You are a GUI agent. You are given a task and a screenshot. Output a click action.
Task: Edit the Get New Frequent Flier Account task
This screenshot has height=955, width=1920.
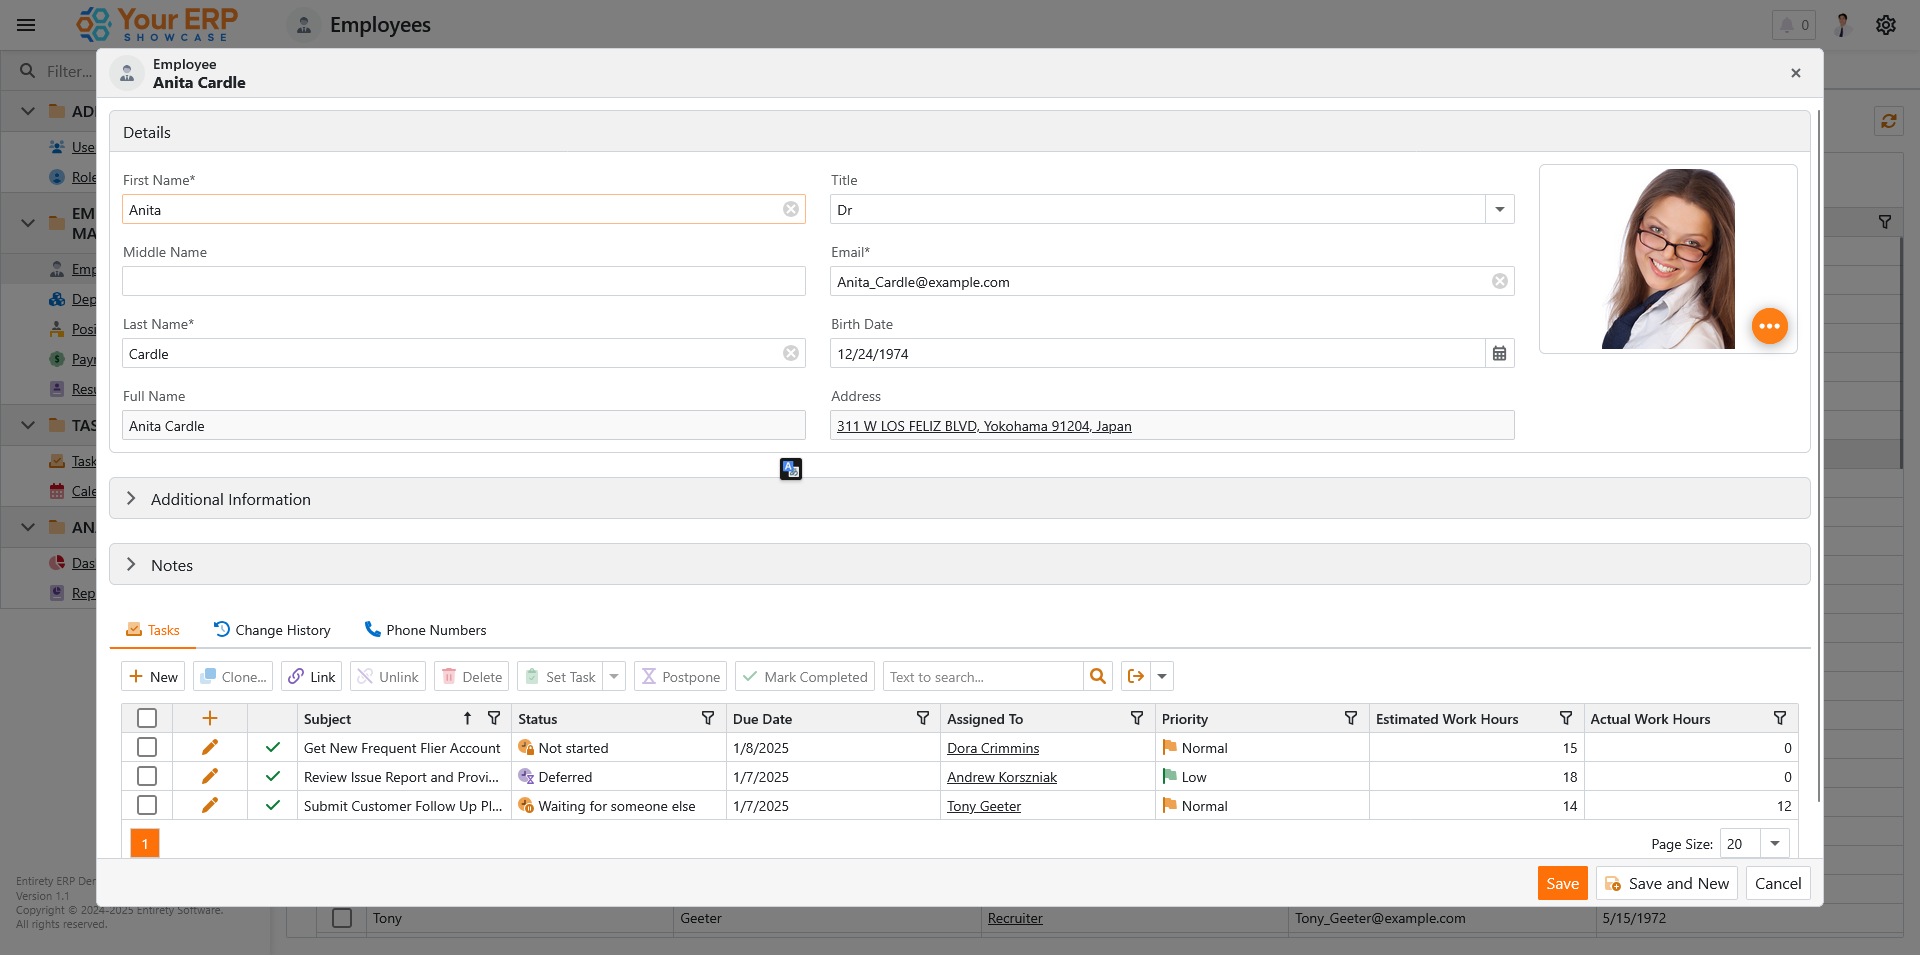point(210,748)
